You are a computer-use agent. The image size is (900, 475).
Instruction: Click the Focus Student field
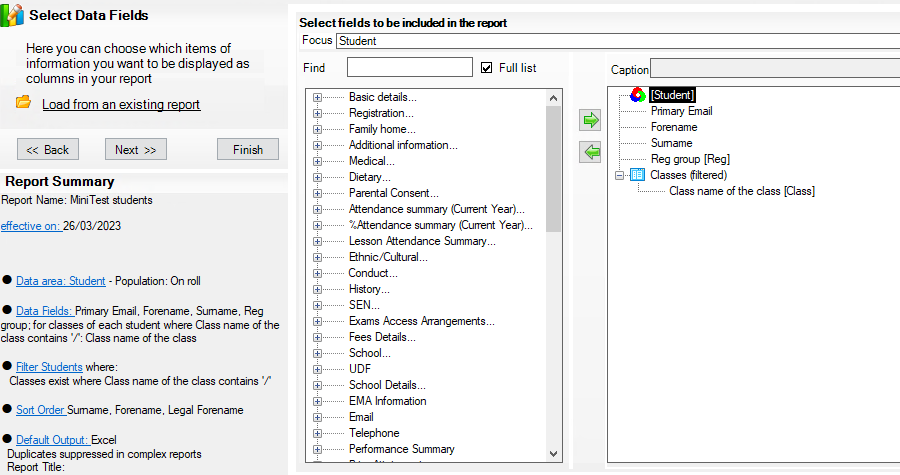pyautogui.click(x=618, y=41)
